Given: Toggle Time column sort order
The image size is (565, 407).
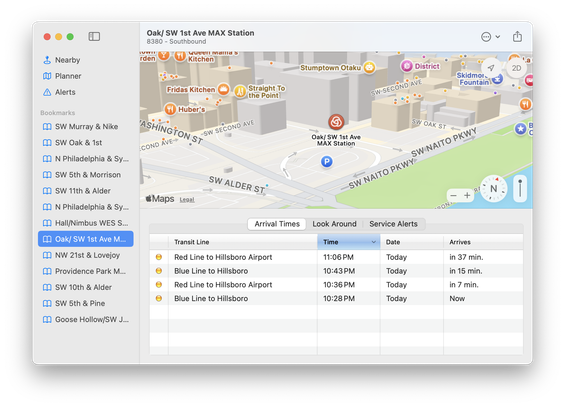Looking at the screenshot, I should point(348,242).
